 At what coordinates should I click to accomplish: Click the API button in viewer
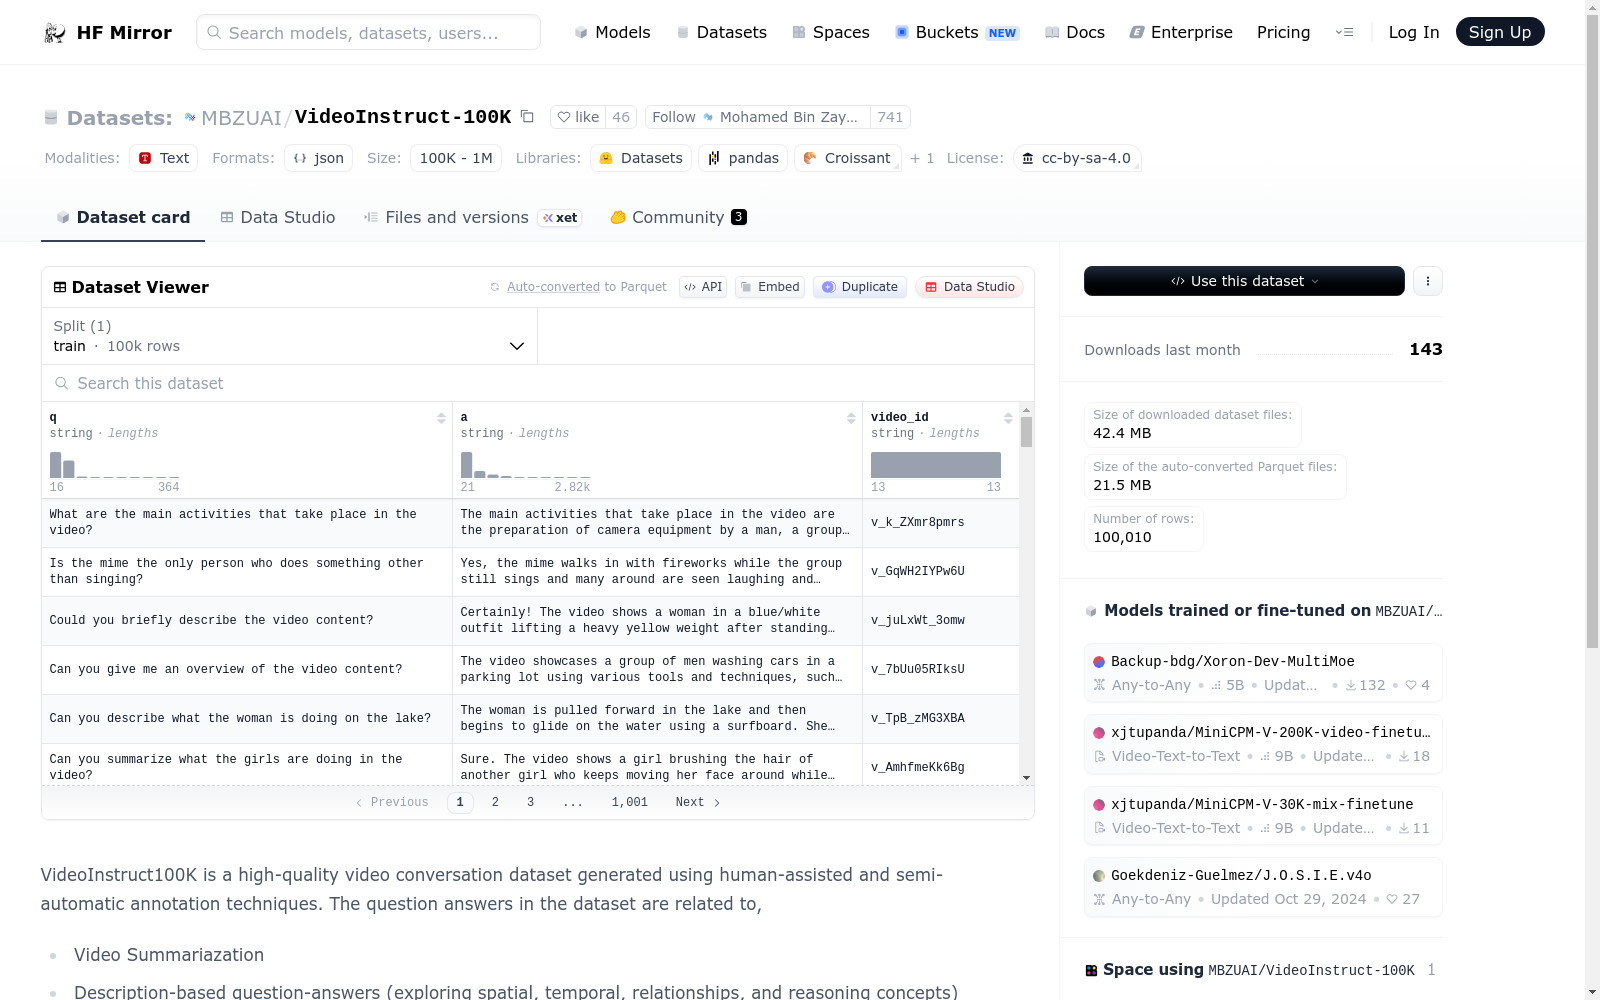703,287
